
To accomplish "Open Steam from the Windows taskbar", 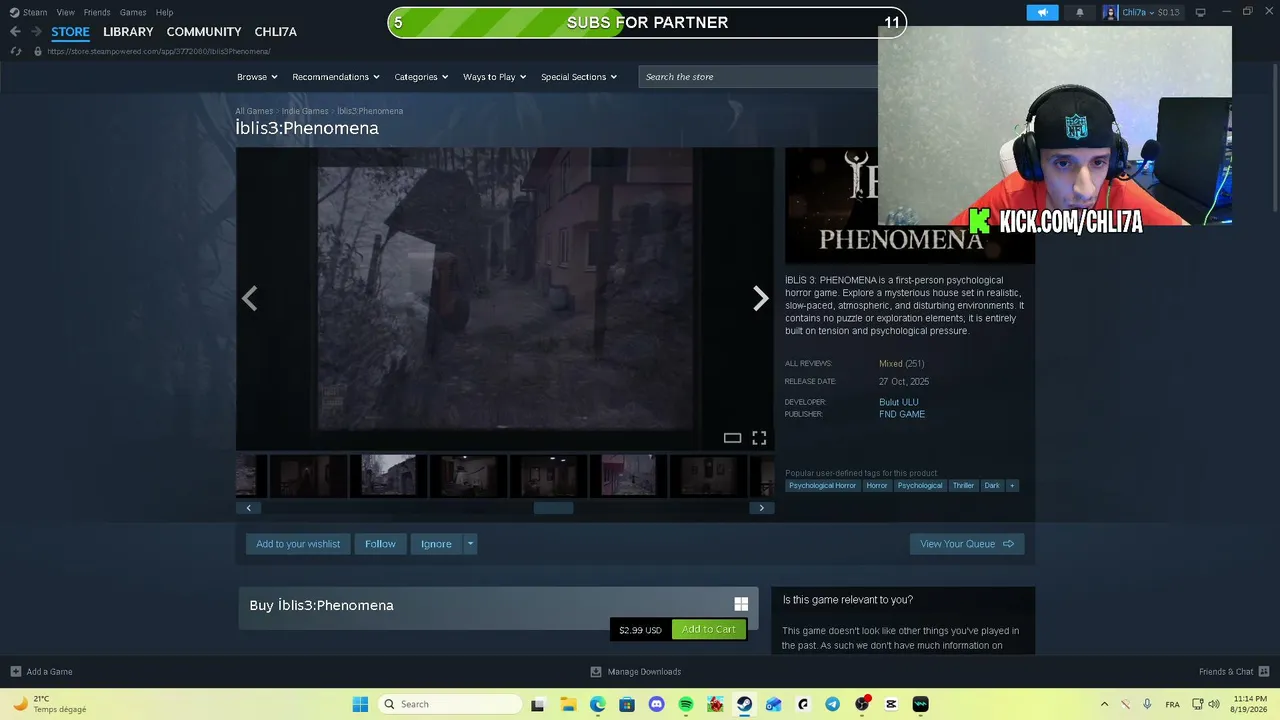I will 744,704.
